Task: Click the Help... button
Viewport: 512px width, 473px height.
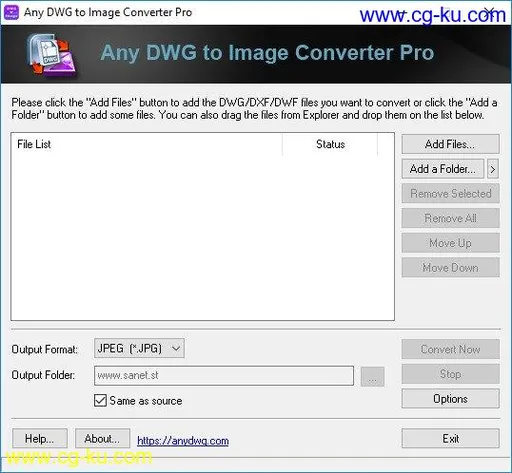Action: [x=40, y=438]
